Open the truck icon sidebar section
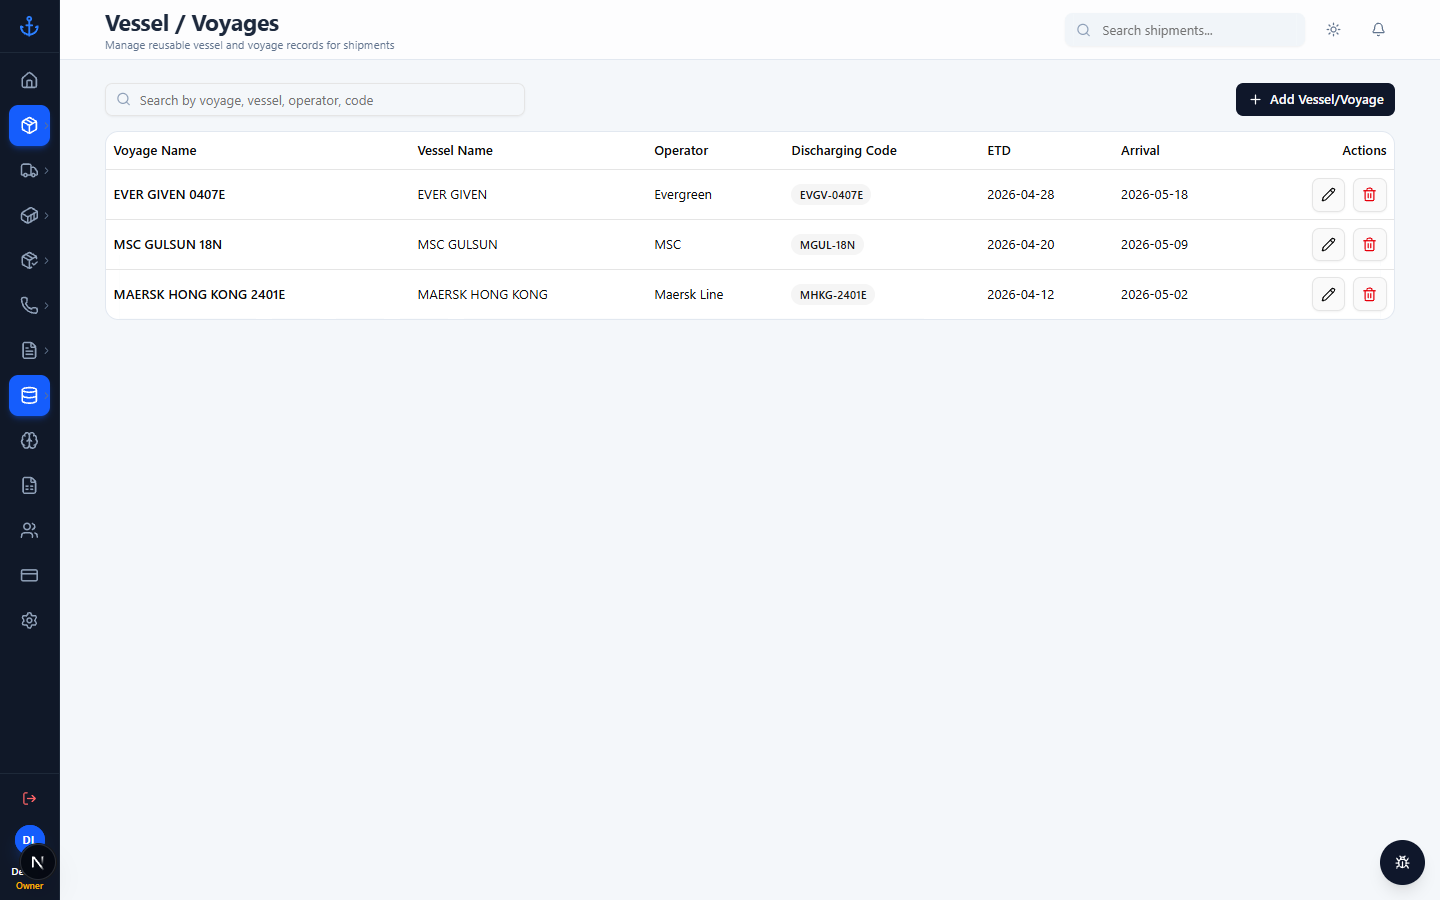The height and width of the screenshot is (900, 1440). pos(29,170)
